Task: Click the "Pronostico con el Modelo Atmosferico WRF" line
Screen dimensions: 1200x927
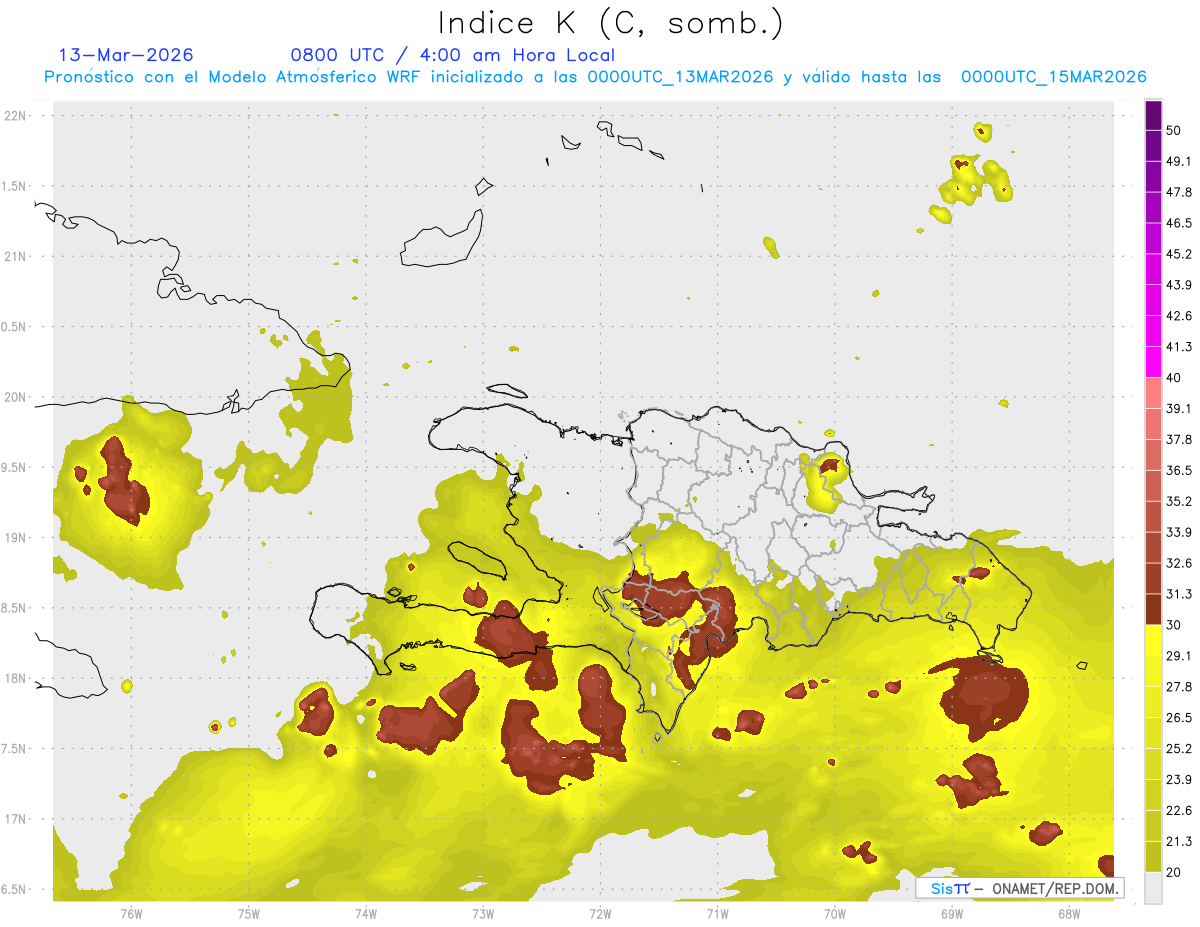Action: 595,77
